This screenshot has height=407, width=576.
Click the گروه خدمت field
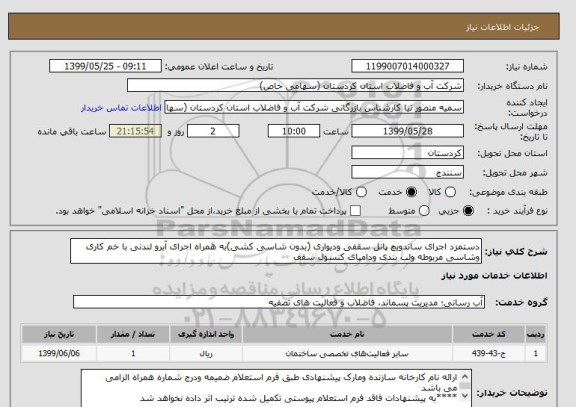tap(279, 302)
